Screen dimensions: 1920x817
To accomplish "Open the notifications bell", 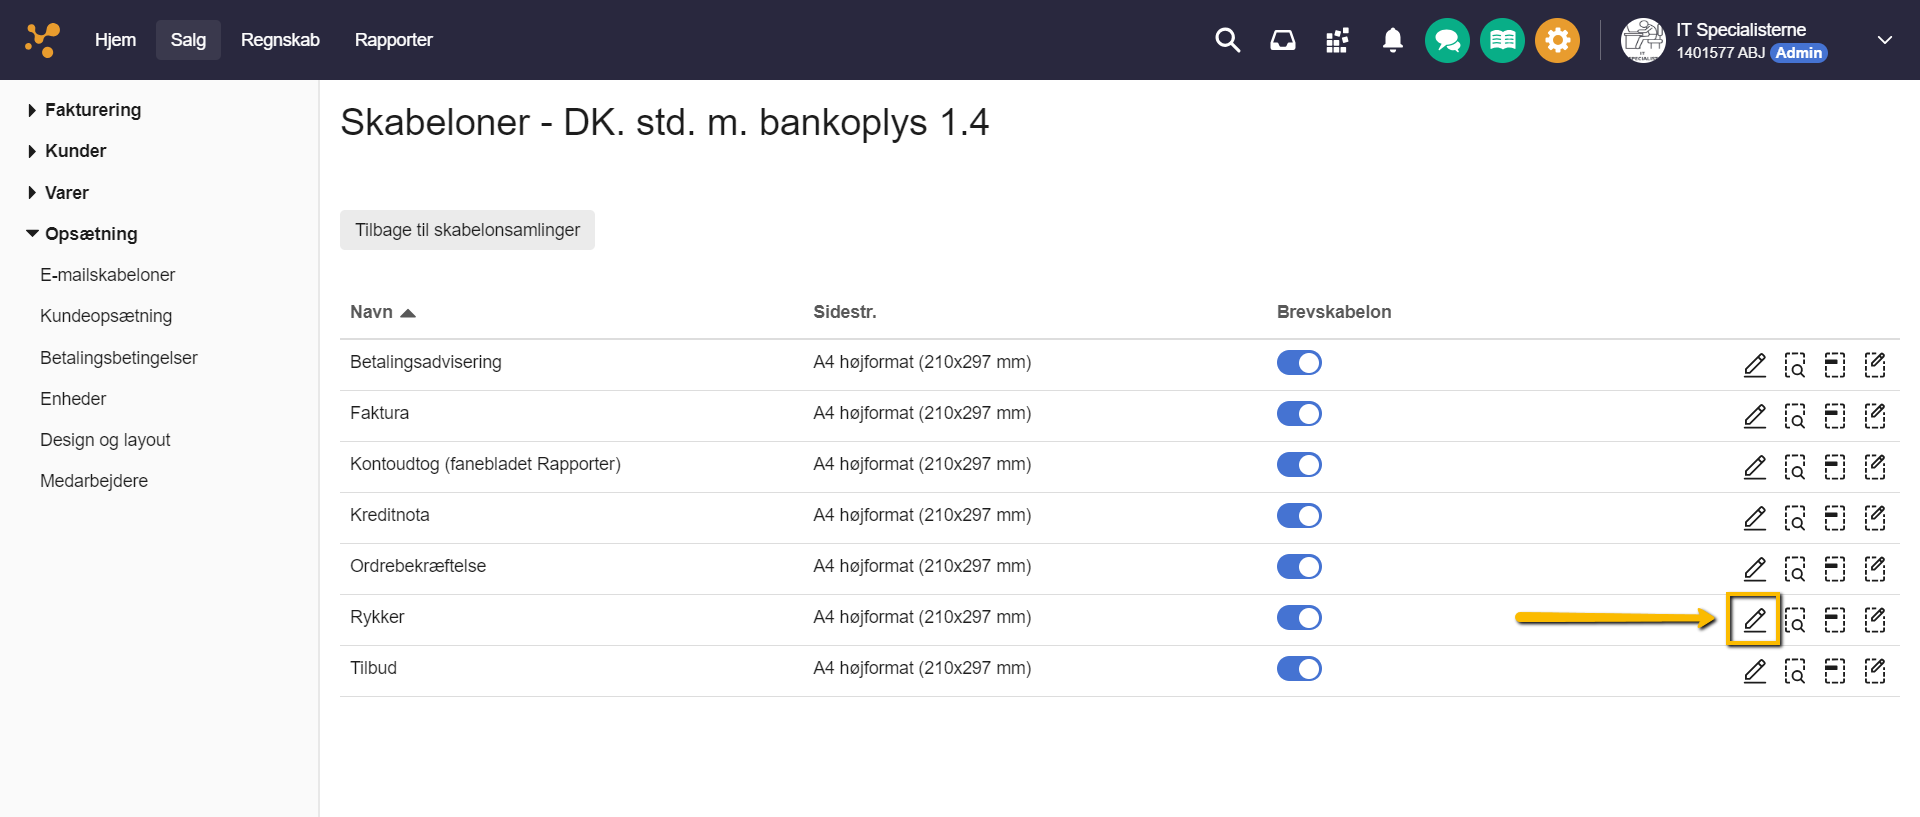I will tap(1392, 40).
